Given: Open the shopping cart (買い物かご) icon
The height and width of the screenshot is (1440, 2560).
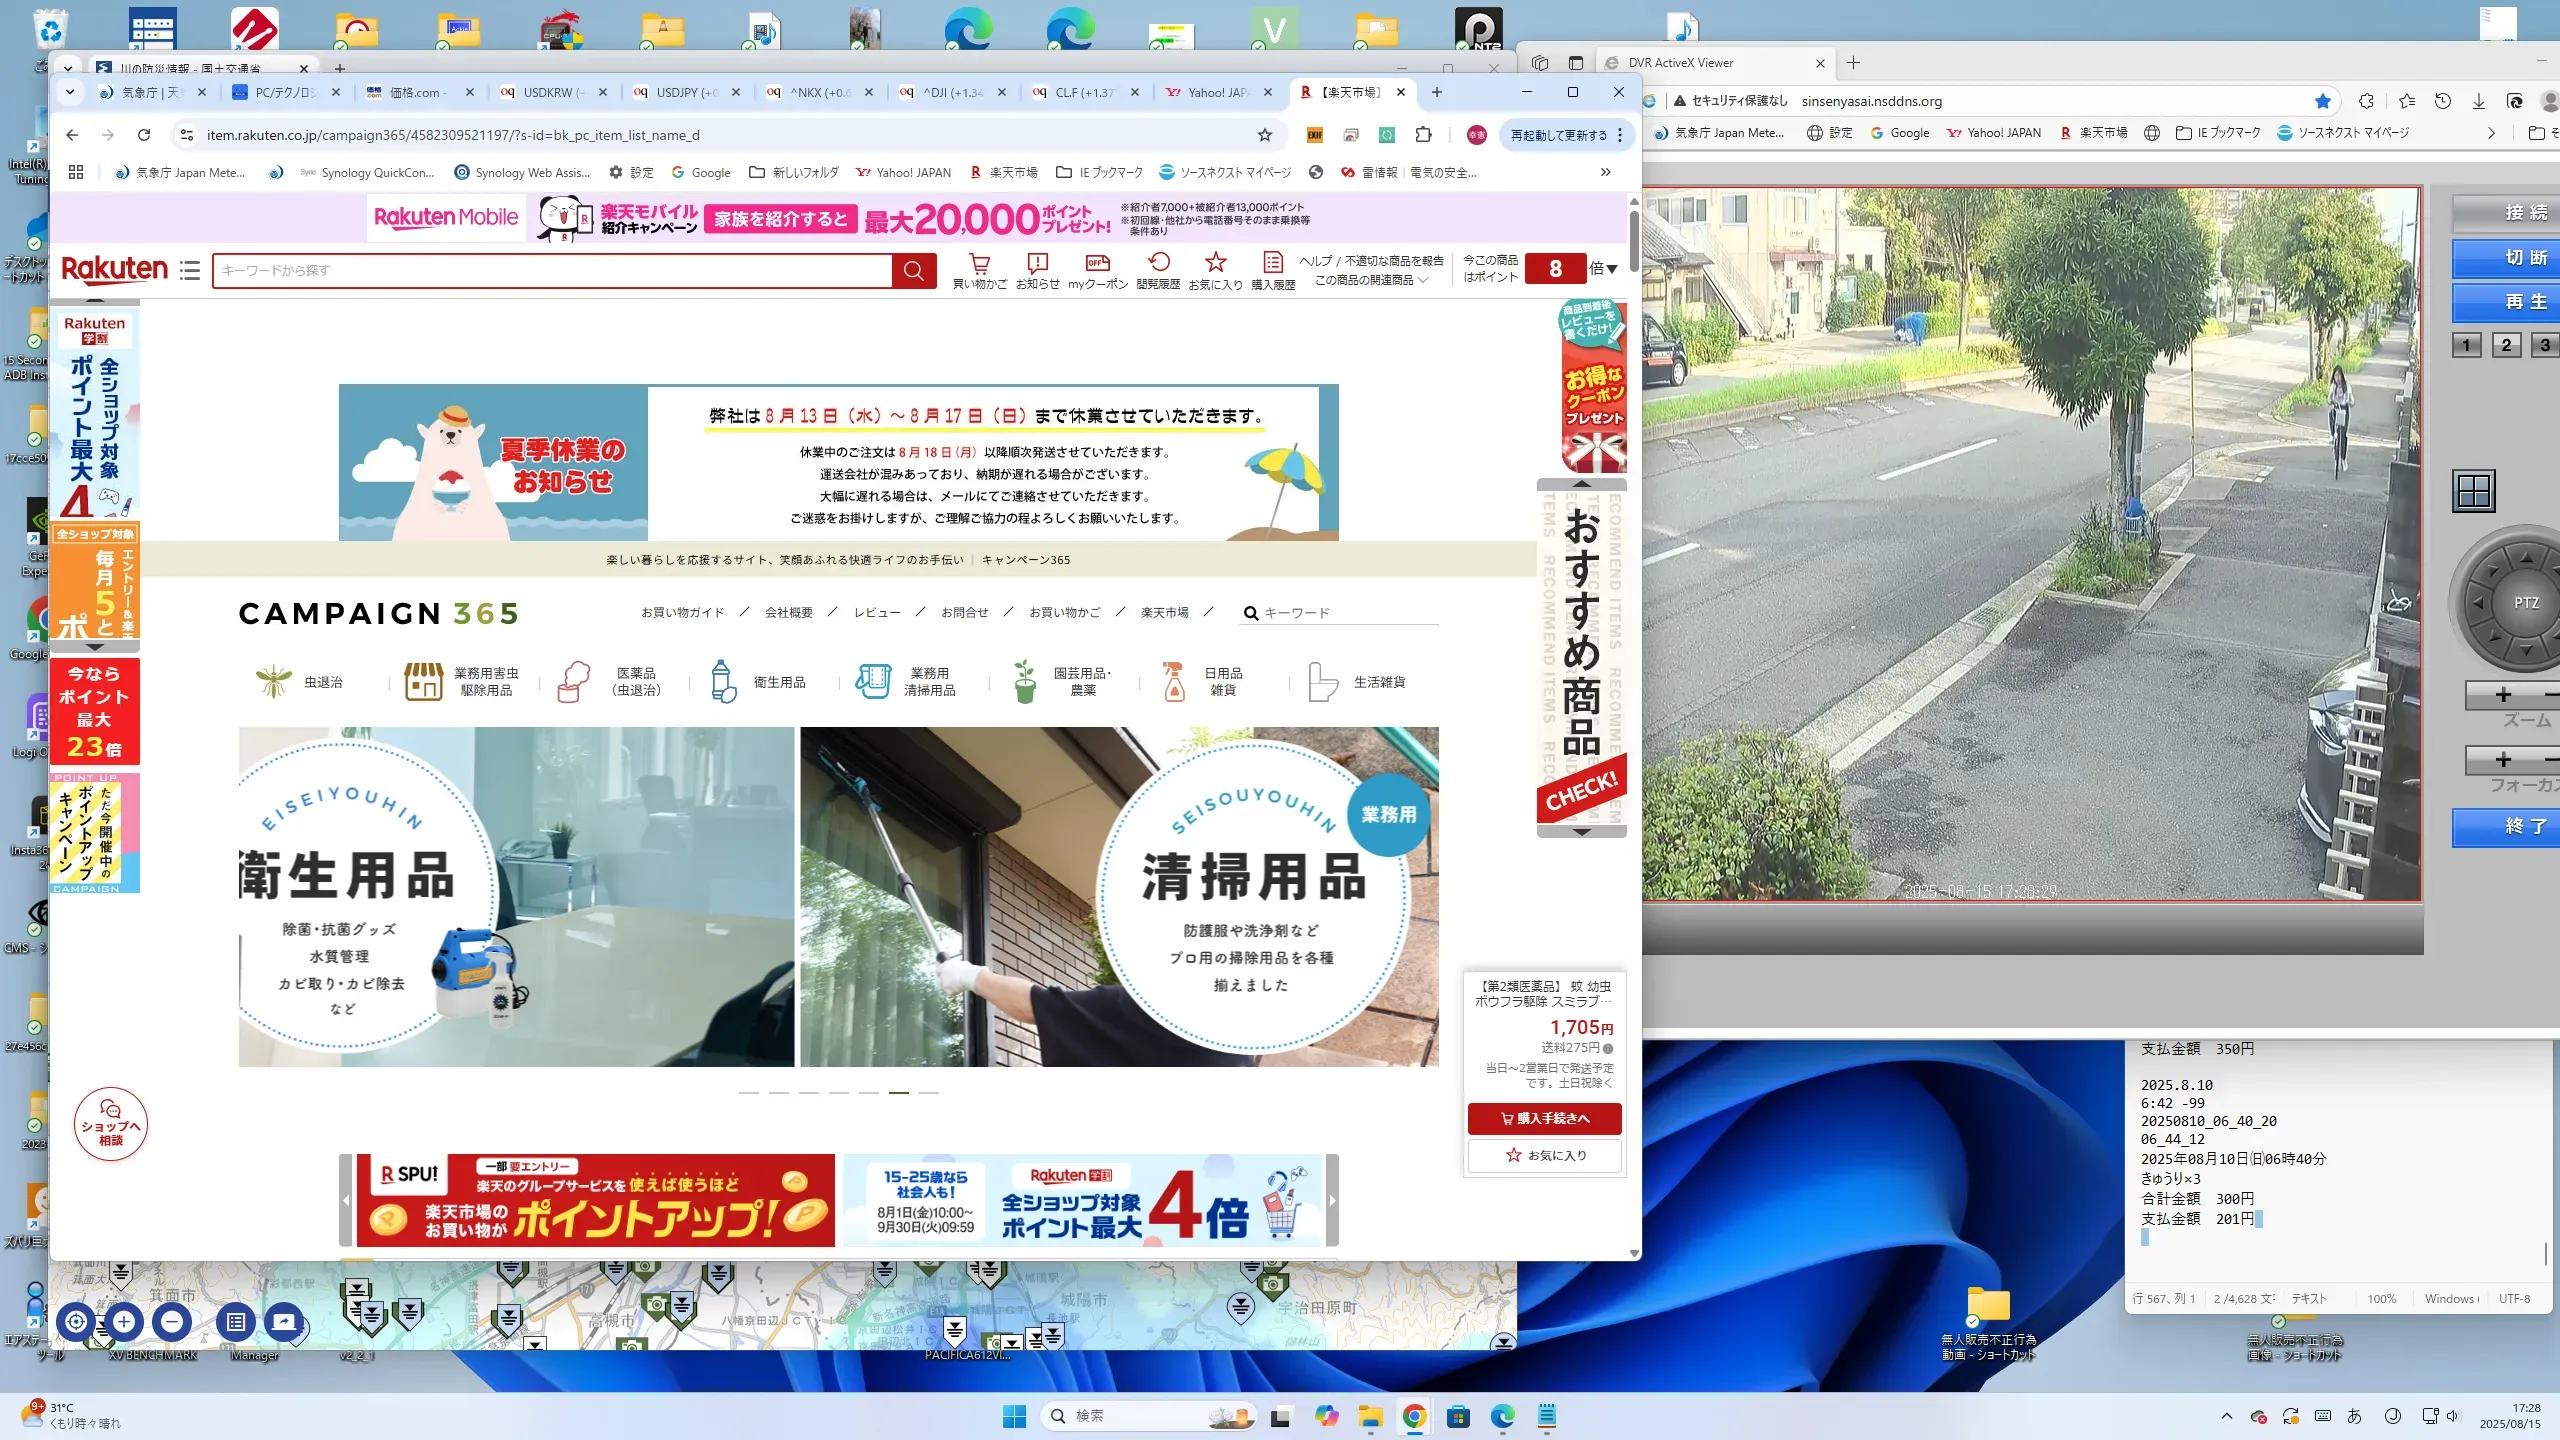Looking at the screenshot, I should (x=979, y=264).
